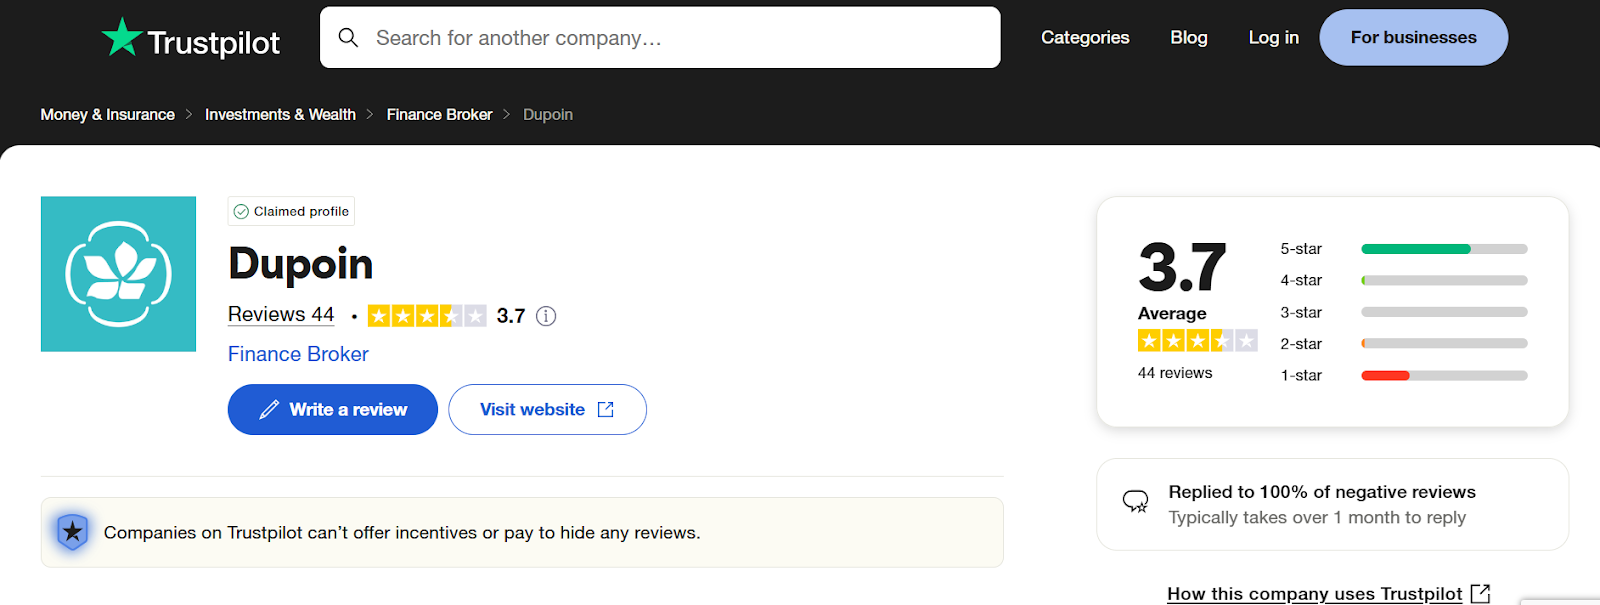Click the Trustpilot logo
Viewport: 1600px width, 605px height.
(191, 39)
